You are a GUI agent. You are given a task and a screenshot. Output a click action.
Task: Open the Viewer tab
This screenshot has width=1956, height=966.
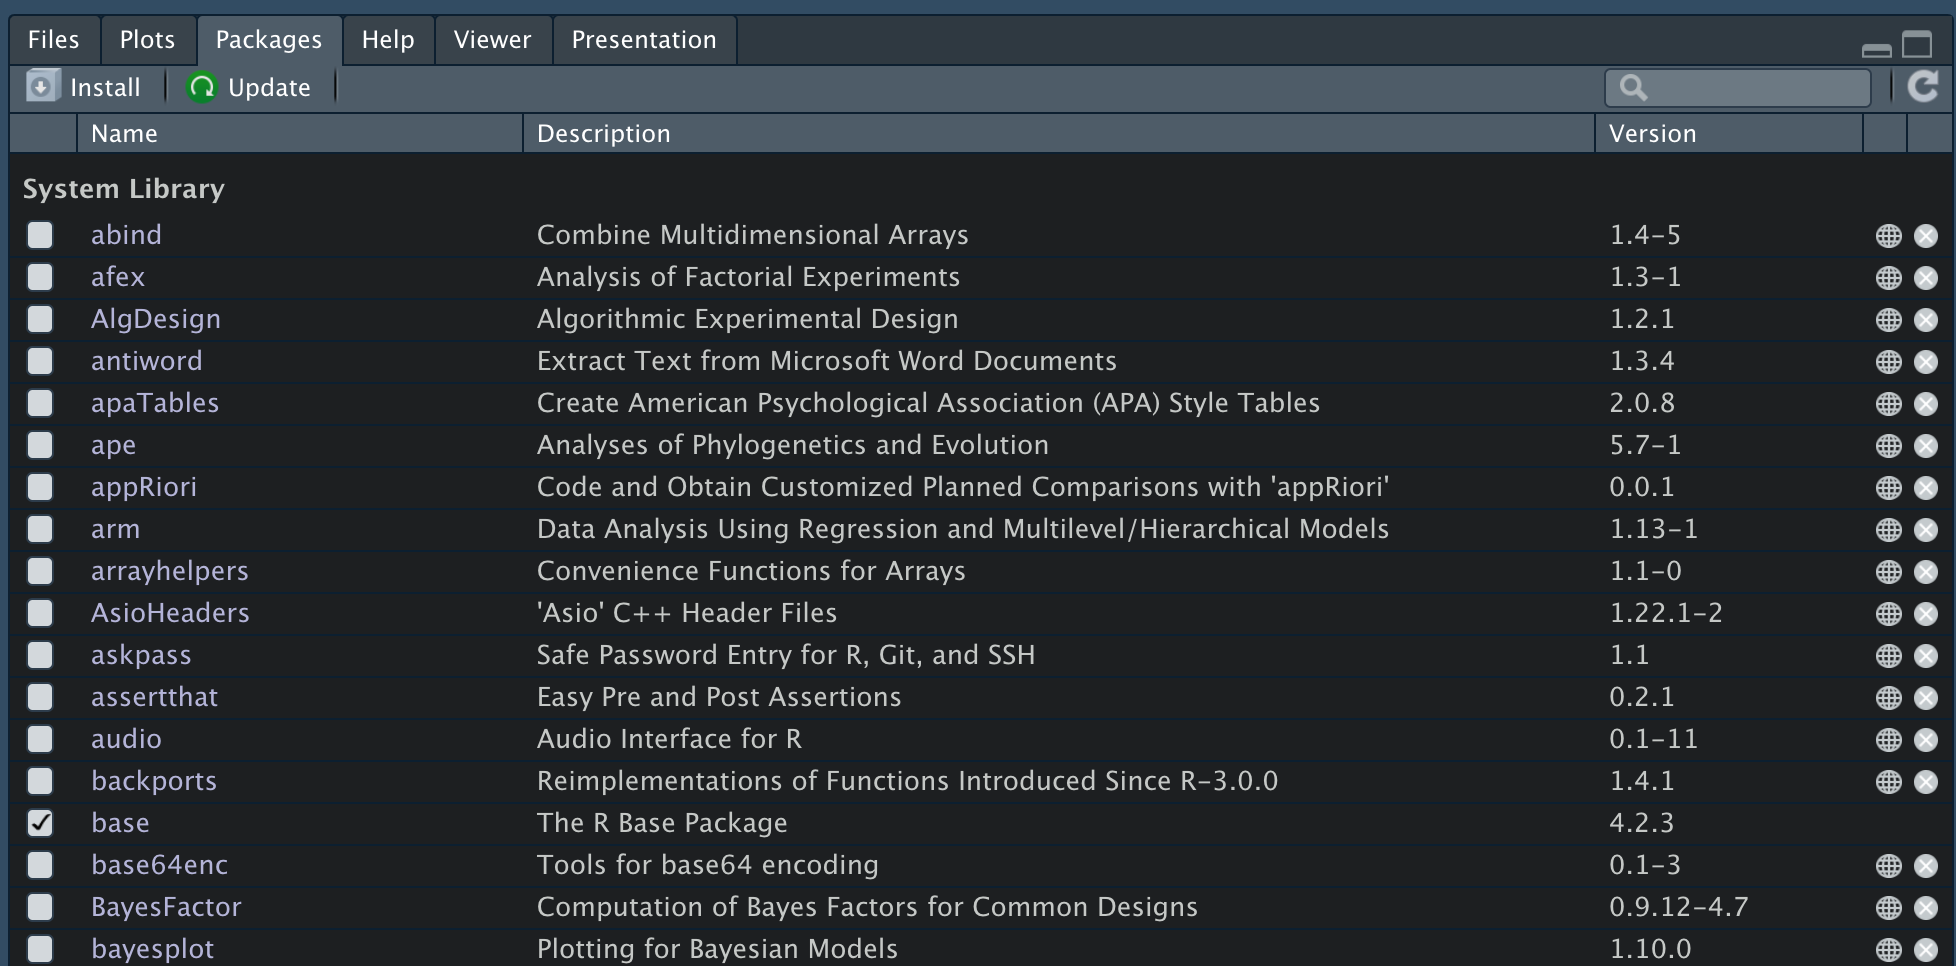492,40
